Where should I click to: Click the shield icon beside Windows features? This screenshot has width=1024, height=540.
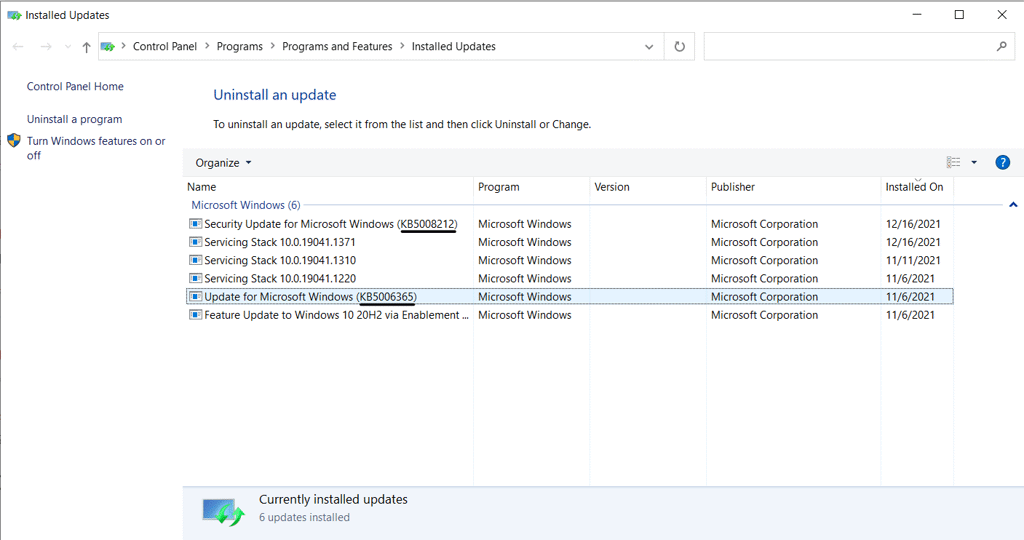click(x=14, y=140)
